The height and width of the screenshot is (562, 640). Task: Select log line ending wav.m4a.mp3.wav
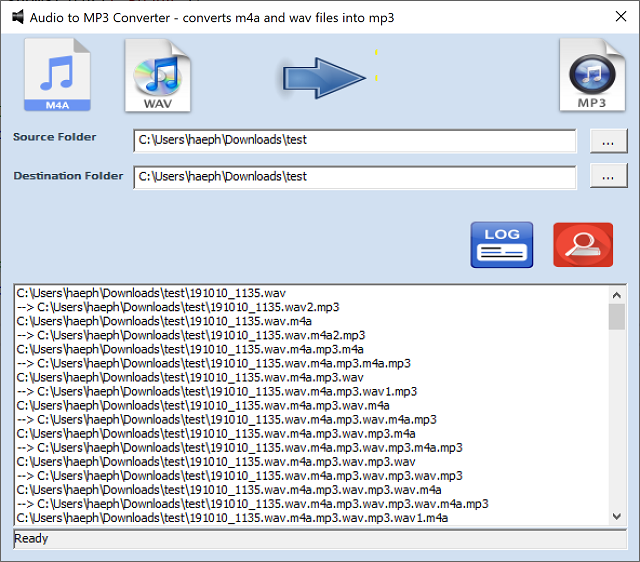[x=190, y=378]
